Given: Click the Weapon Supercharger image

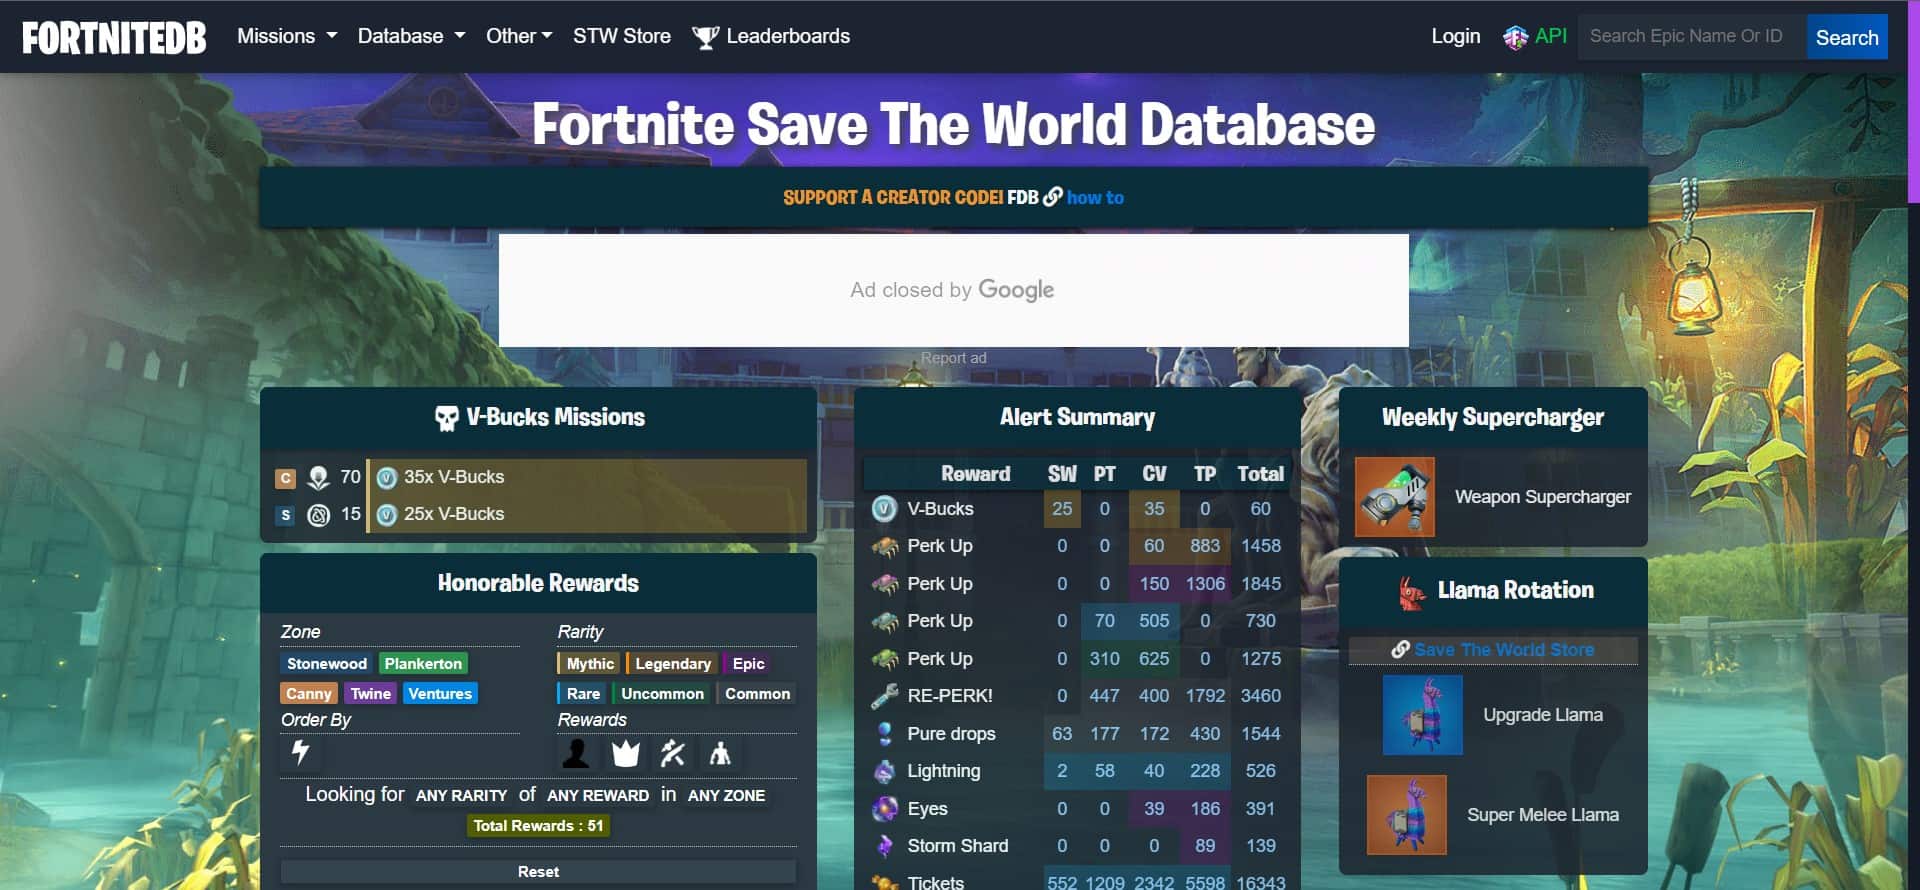Looking at the screenshot, I should [x=1395, y=497].
